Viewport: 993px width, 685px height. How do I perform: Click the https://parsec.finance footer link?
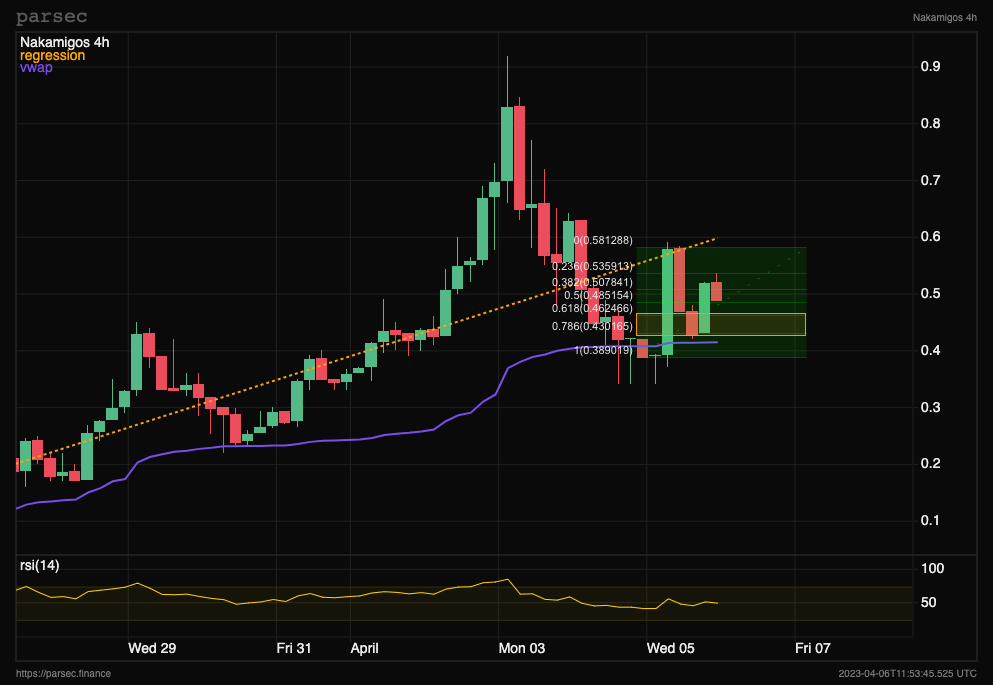[x=63, y=674]
